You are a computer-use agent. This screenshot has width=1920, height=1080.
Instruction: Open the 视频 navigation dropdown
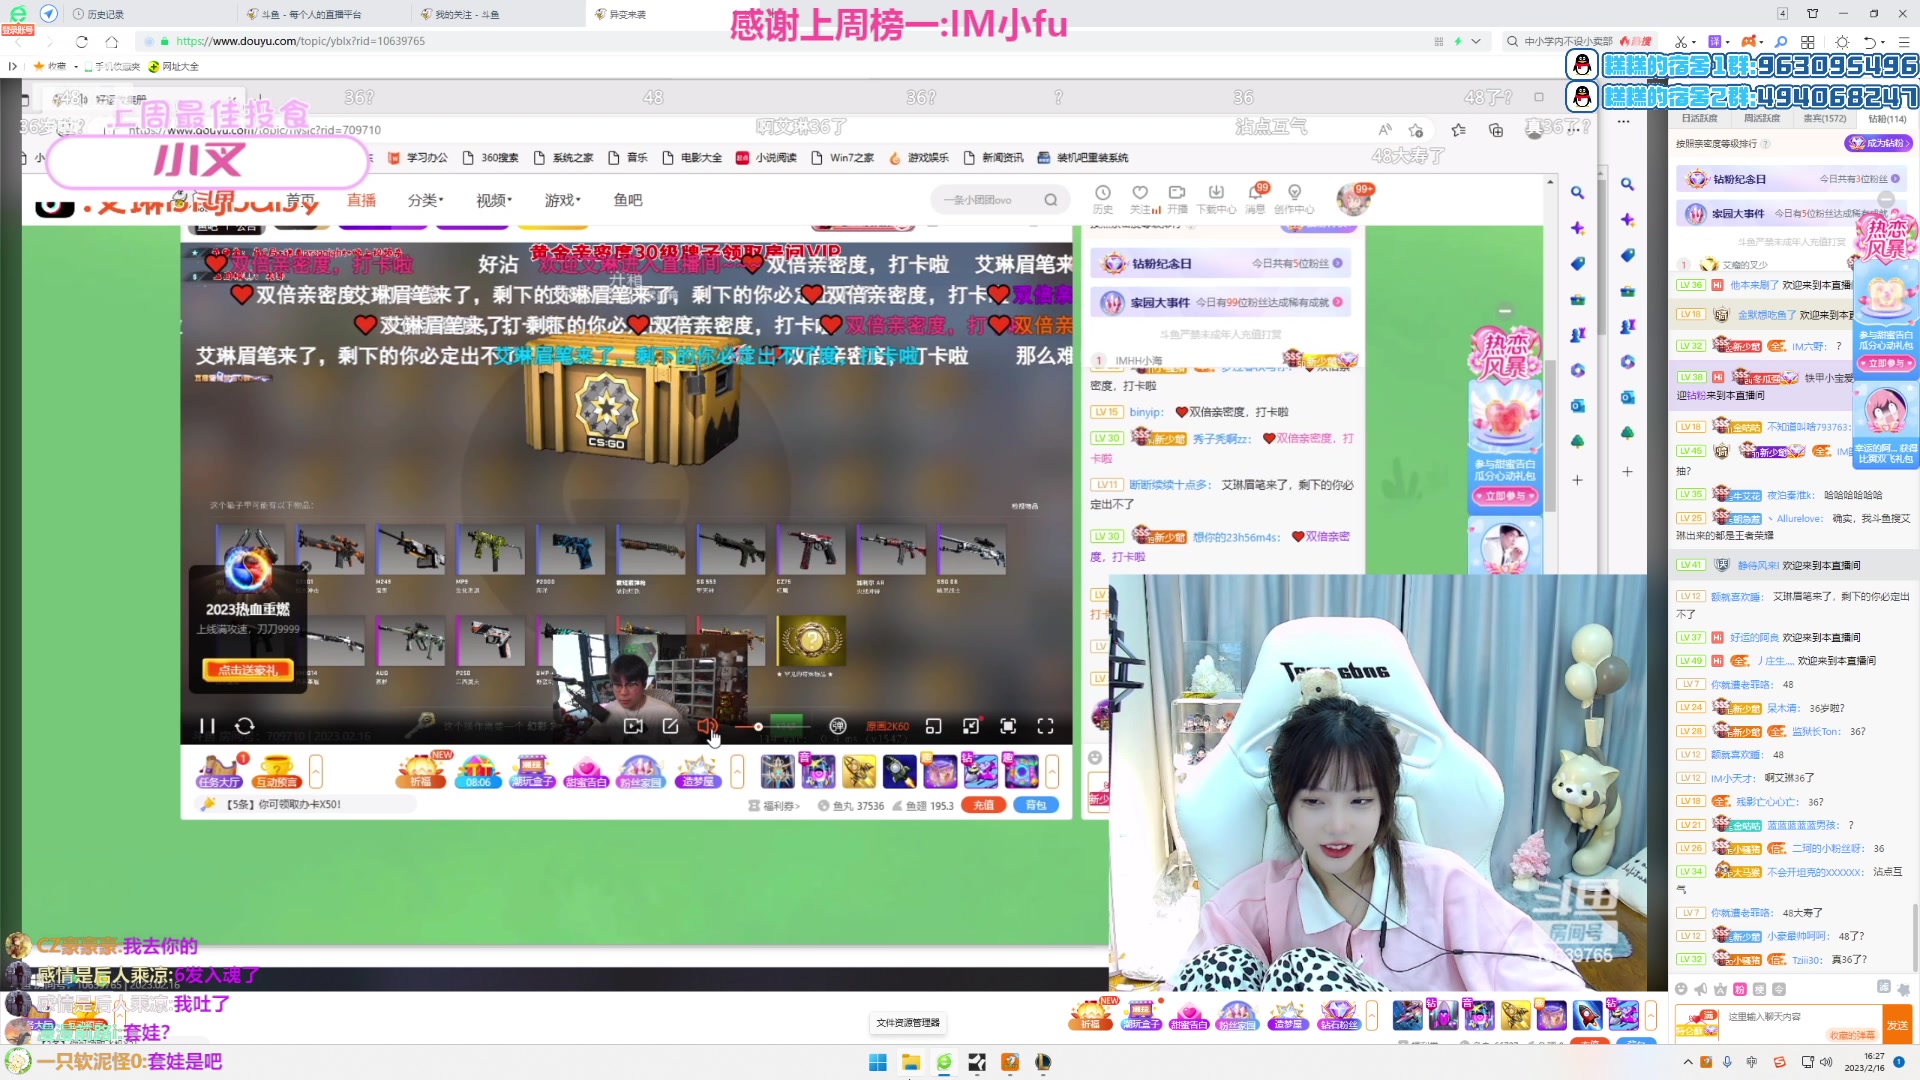click(x=493, y=200)
